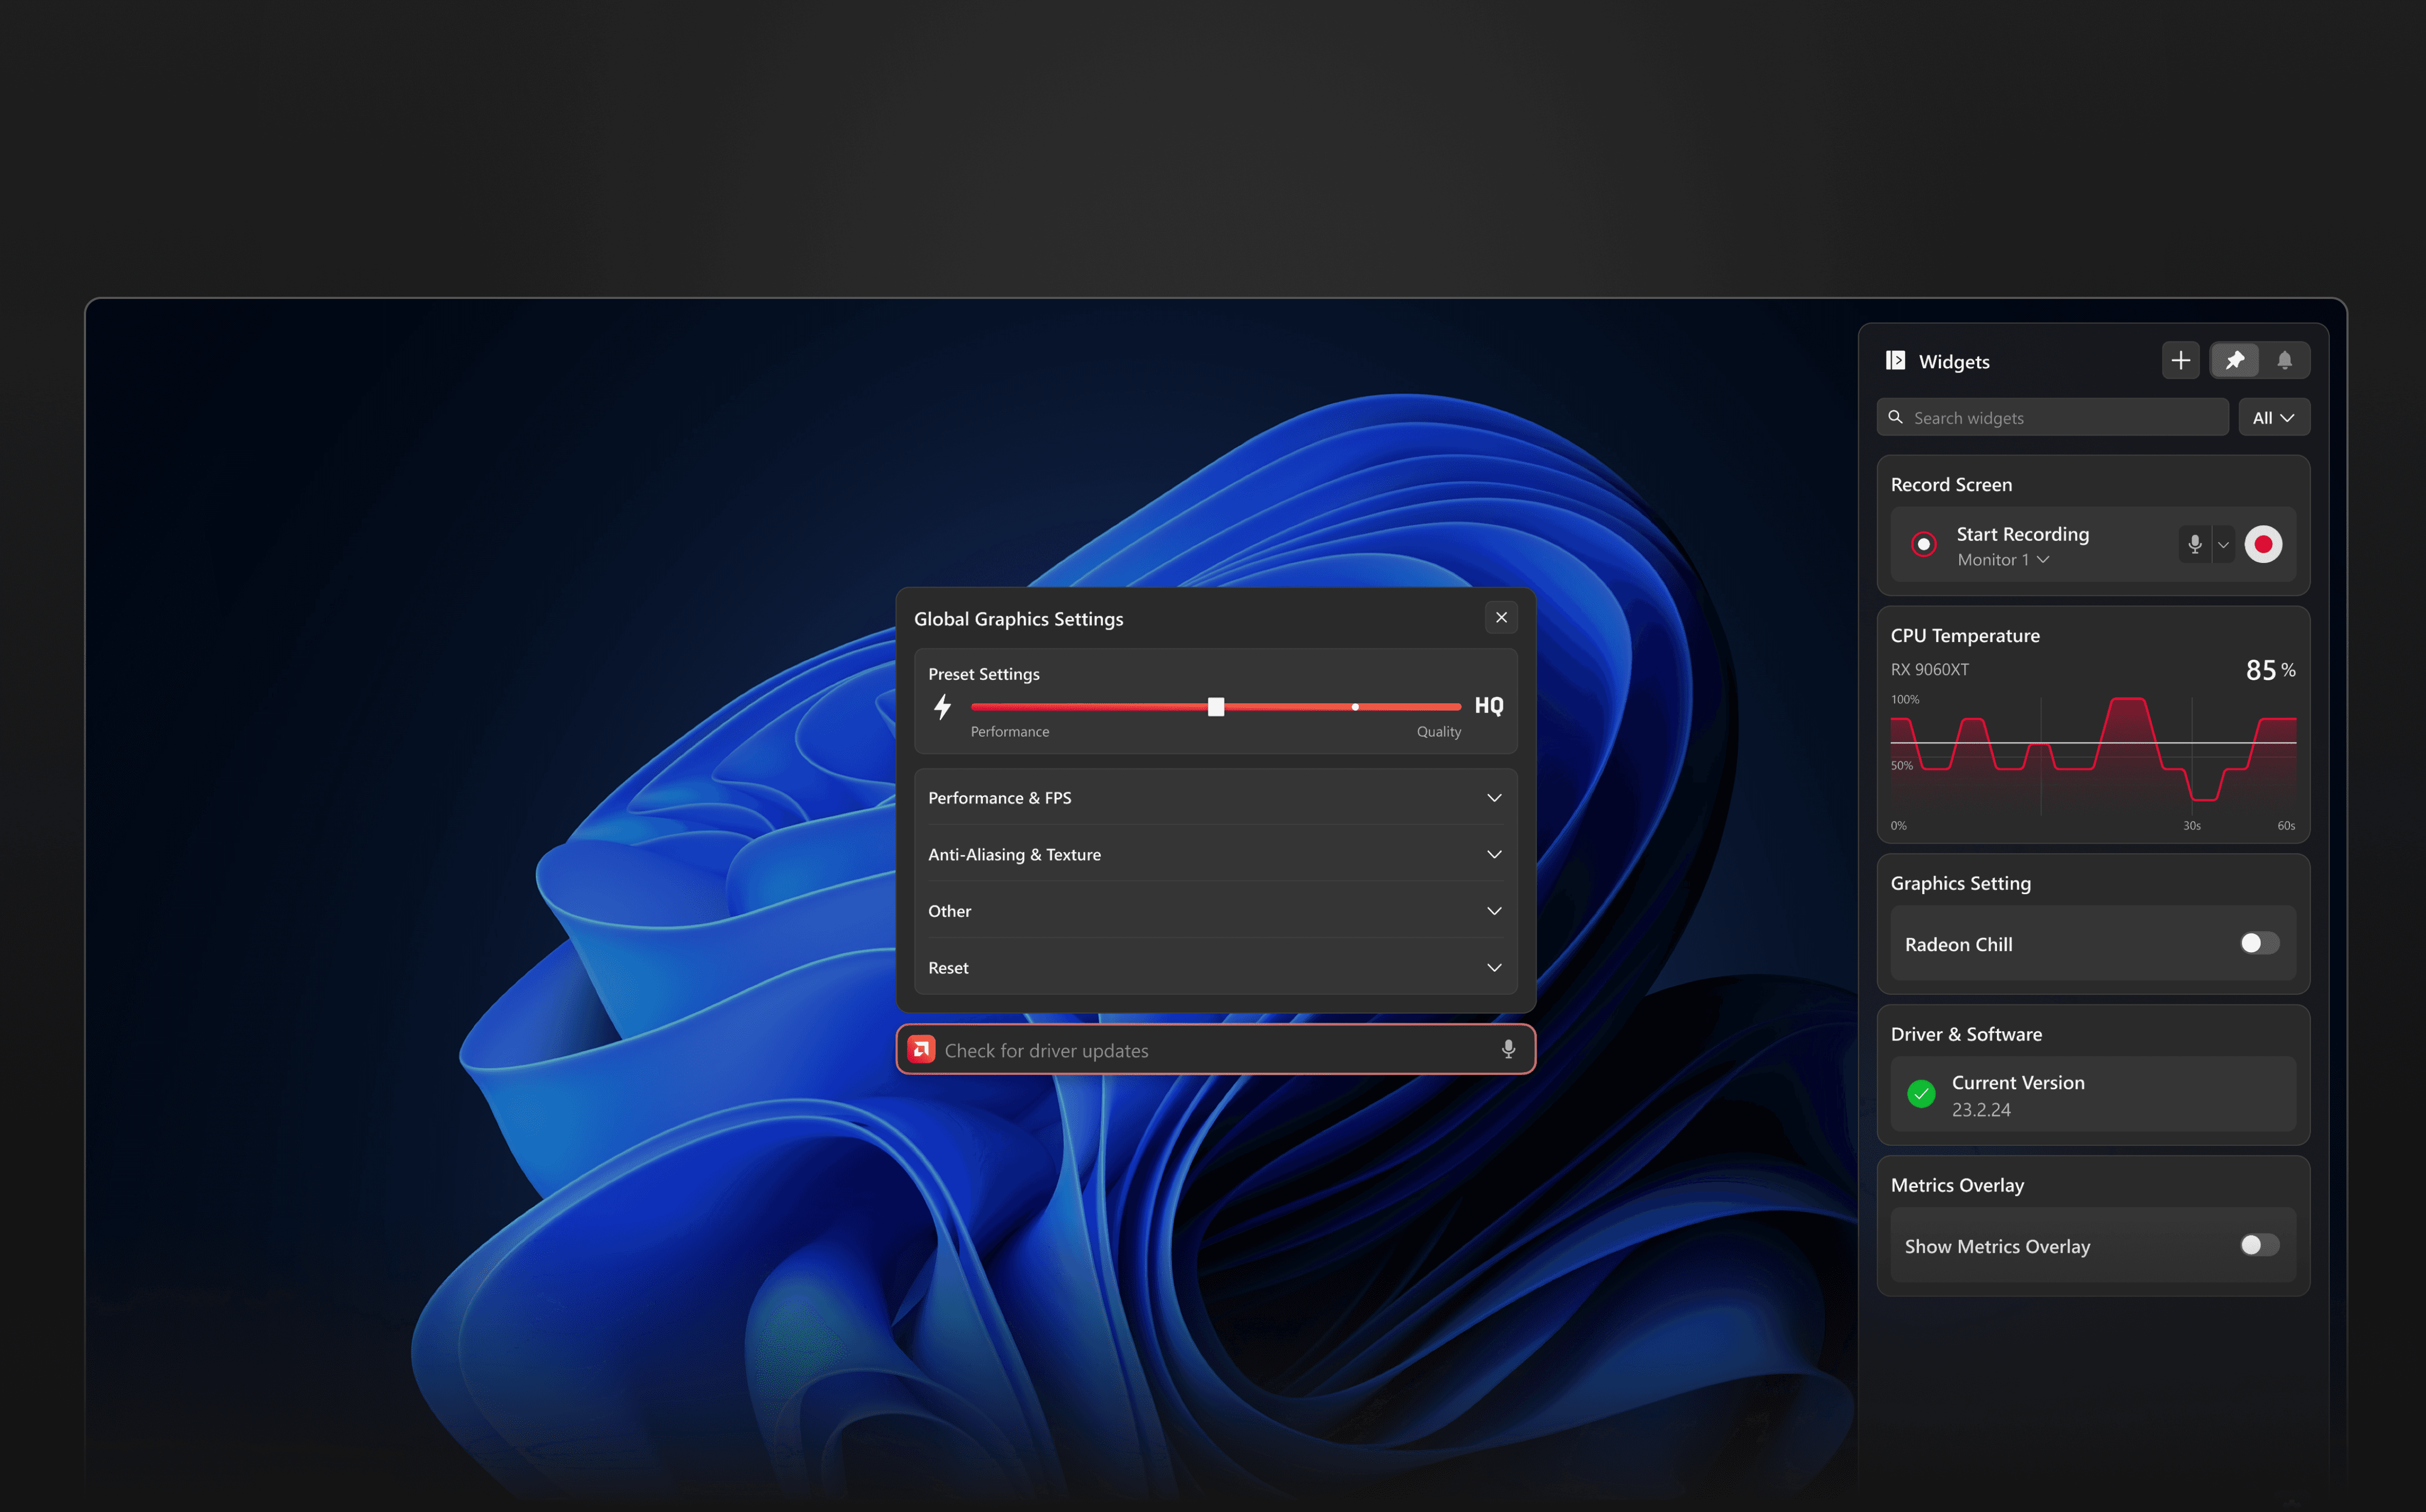The height and width of the screenshot is (1512, 2426).
Task: Click the add widget plus icon
Action: point(2180,360)
